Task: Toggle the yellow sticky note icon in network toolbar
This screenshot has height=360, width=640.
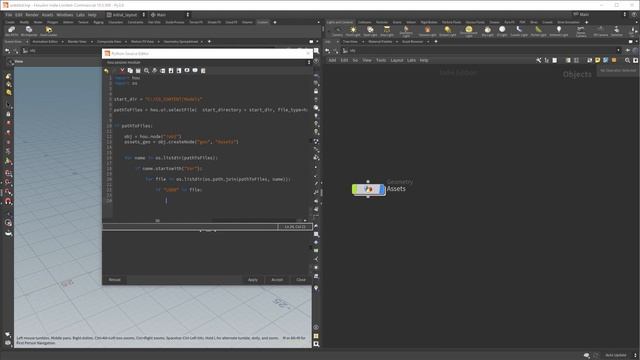Action: tap(598, 60)
